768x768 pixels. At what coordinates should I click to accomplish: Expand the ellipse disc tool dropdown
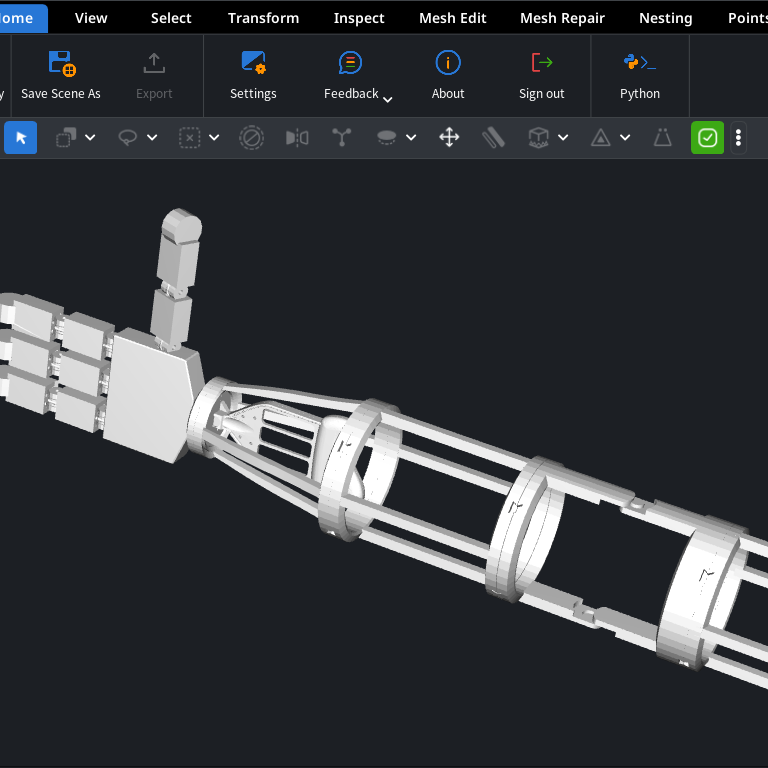tap(411, 138)
